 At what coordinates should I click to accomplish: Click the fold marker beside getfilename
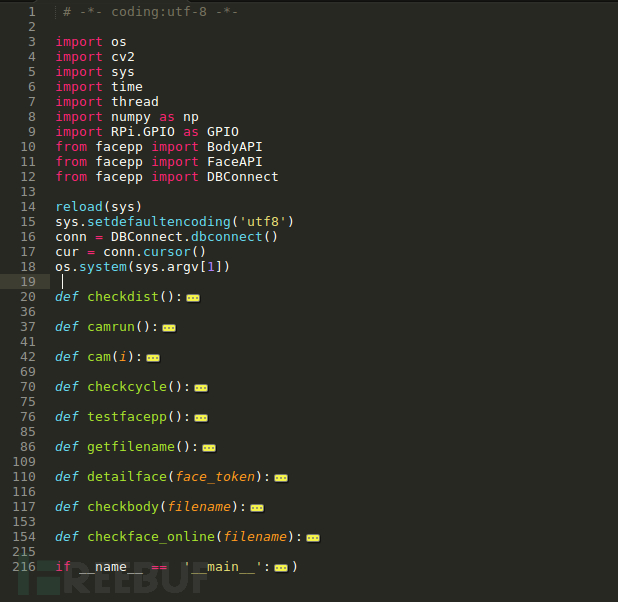click(209, 448)
